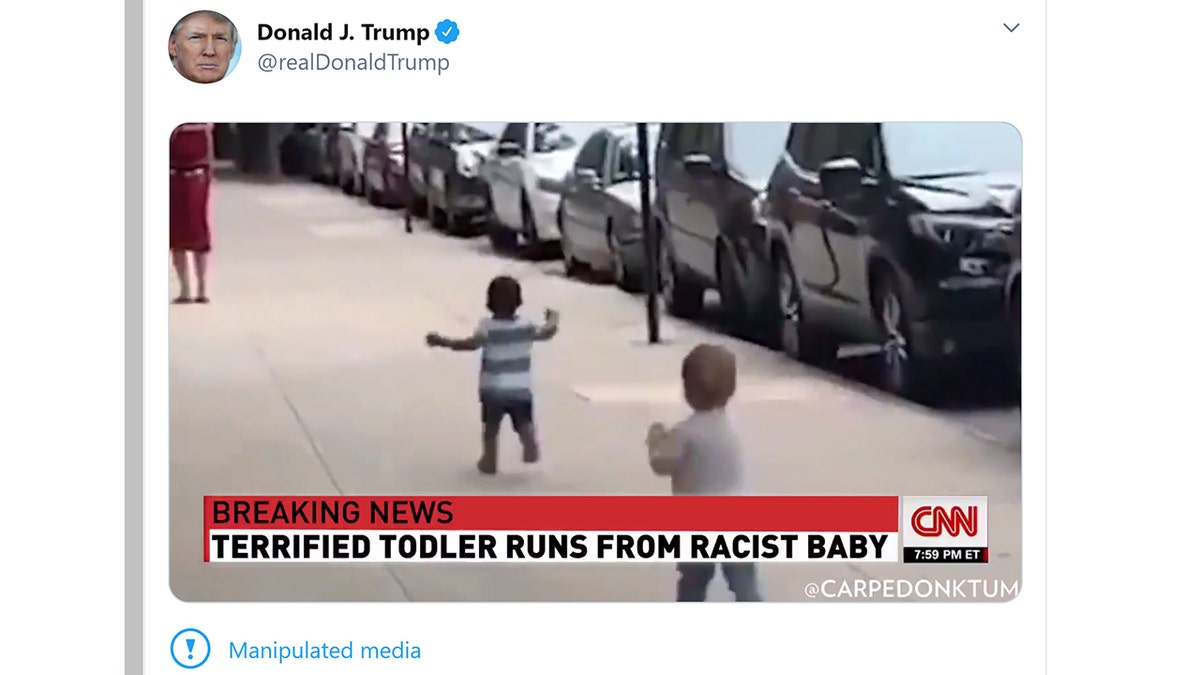
Task: Click the black SUV parked on right
Action: click(890, 250)
